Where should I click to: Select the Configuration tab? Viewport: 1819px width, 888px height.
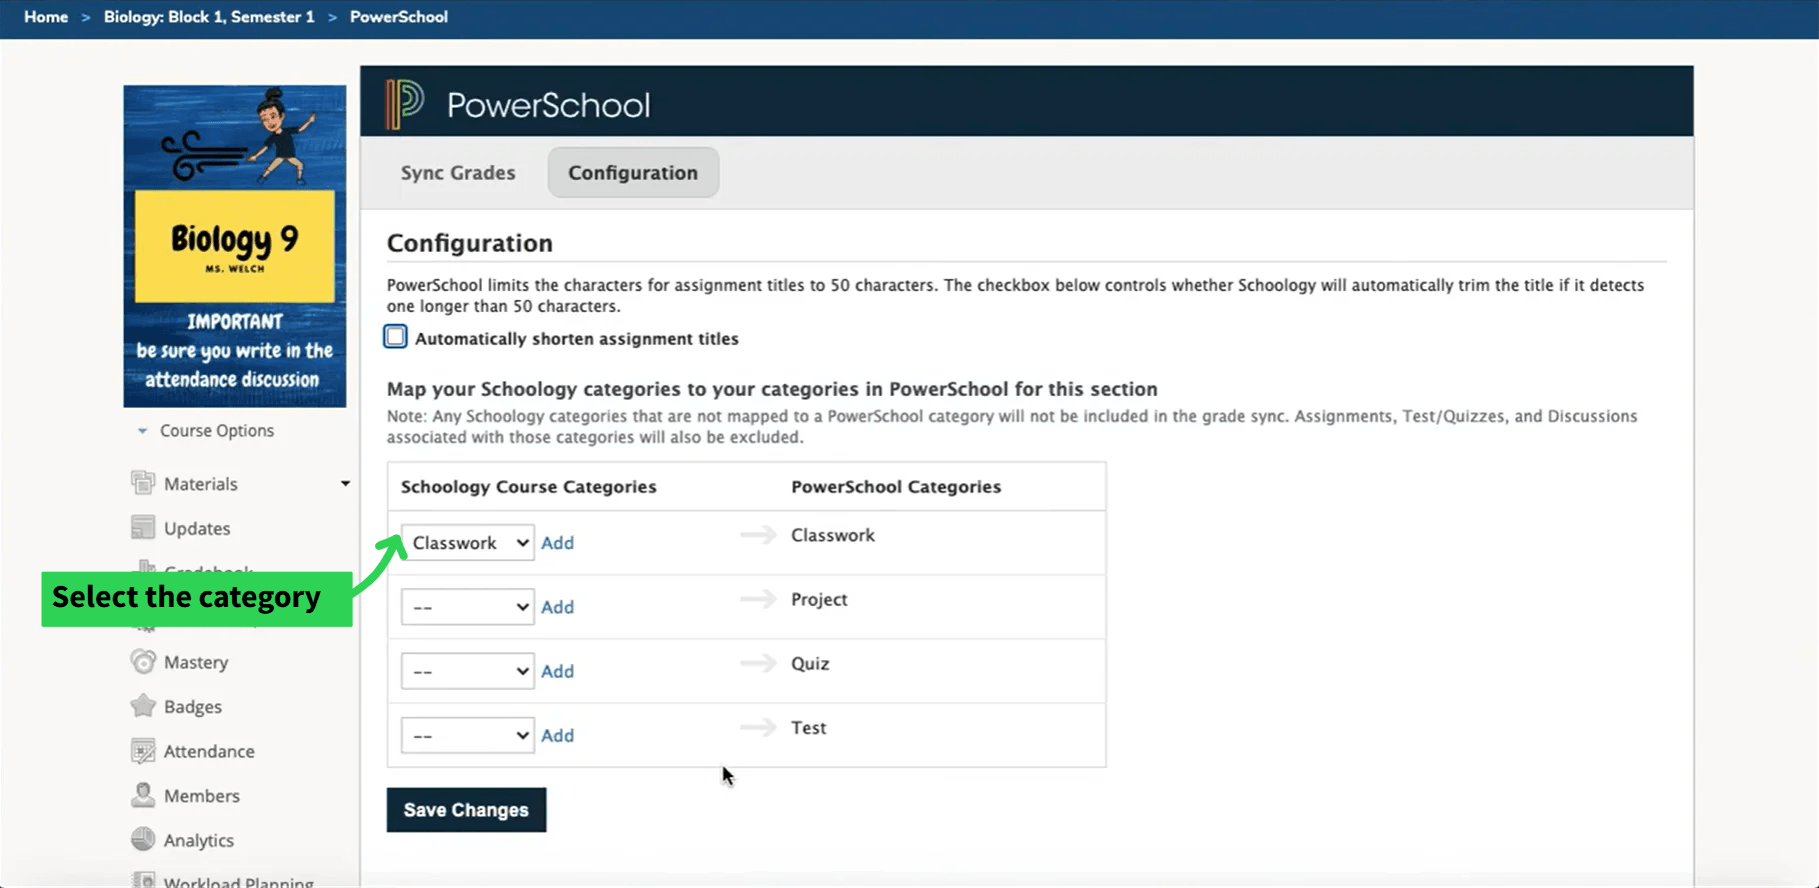coord(633,172)
